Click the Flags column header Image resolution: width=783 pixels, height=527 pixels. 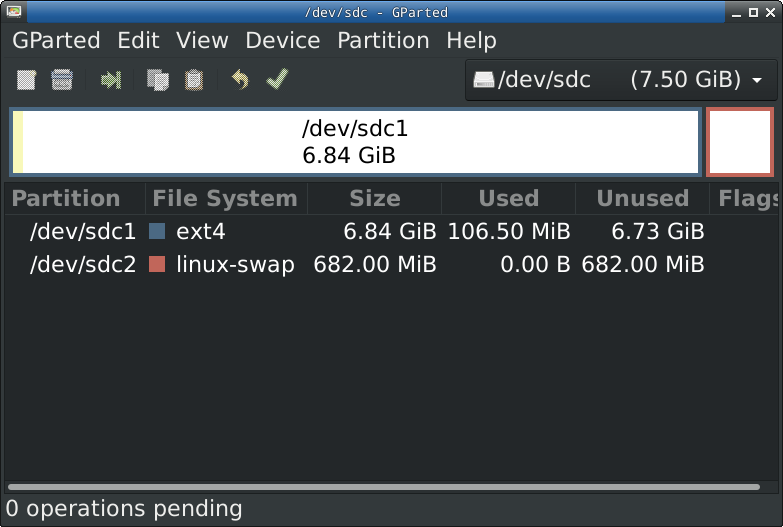pyautogui.click(x=745, y=198)
